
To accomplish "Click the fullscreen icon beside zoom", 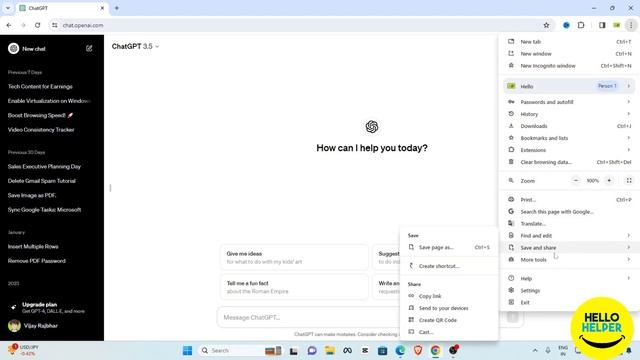I will (629, 180).
